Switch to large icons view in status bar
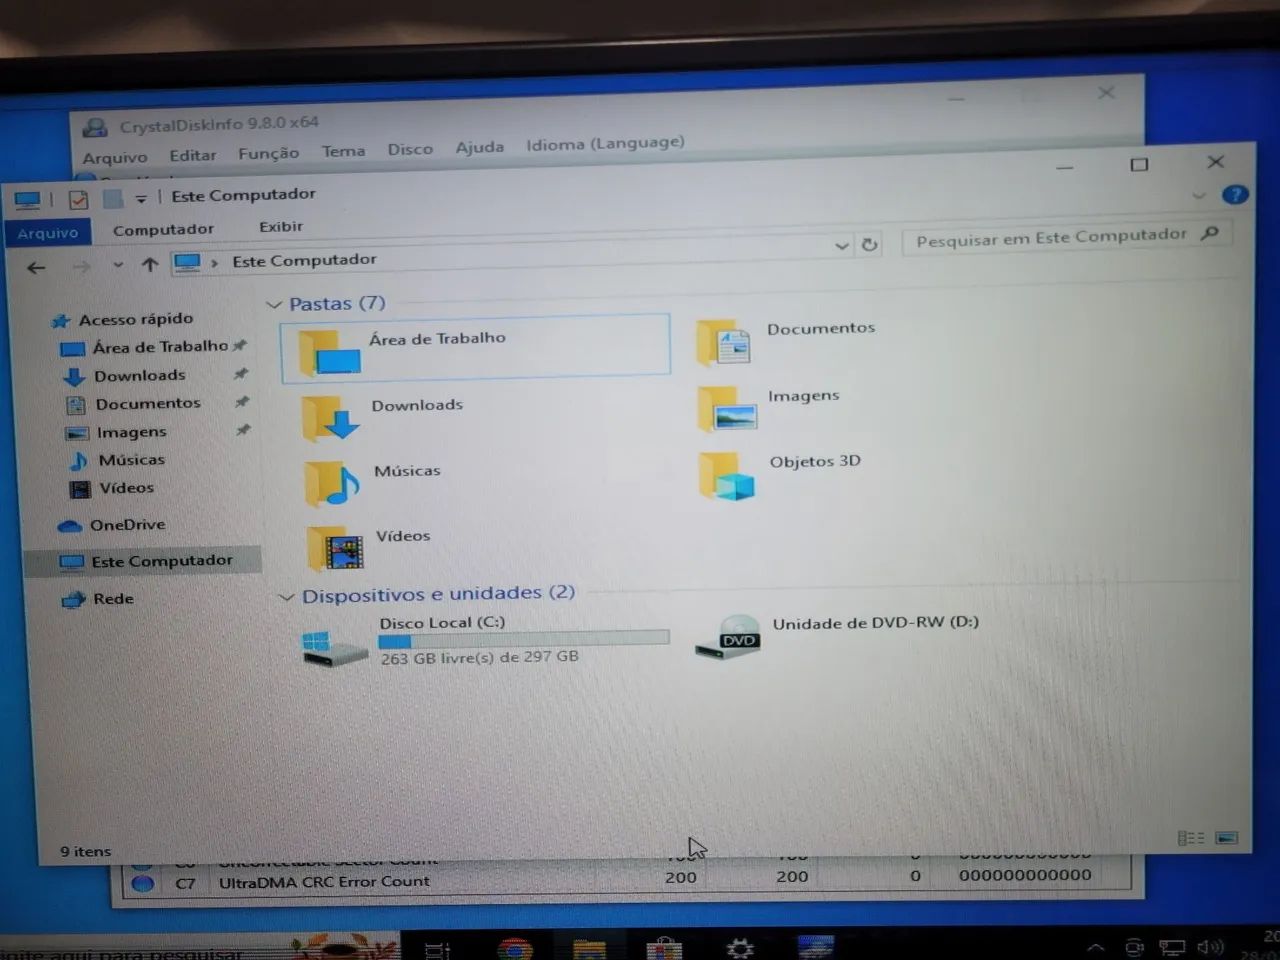Screen dimensions: 1280x960 tap(1227, 838)
